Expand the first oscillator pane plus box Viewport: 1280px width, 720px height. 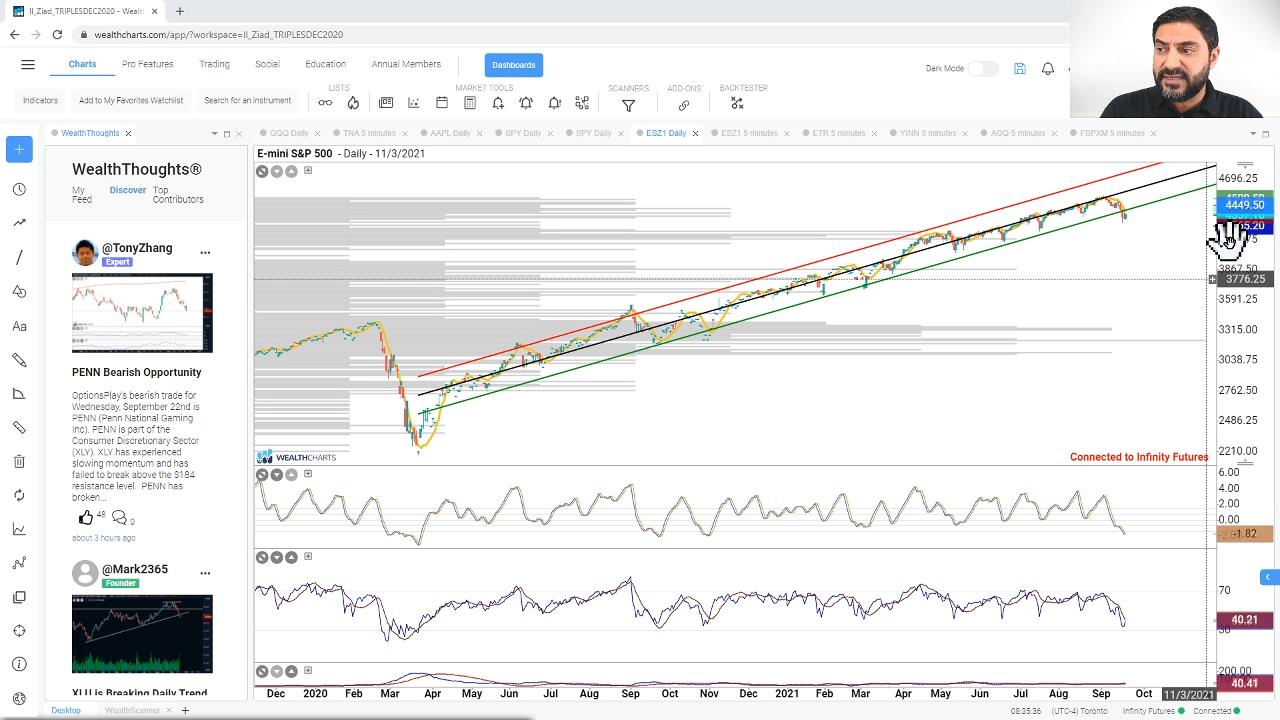(x=308, y=474)
